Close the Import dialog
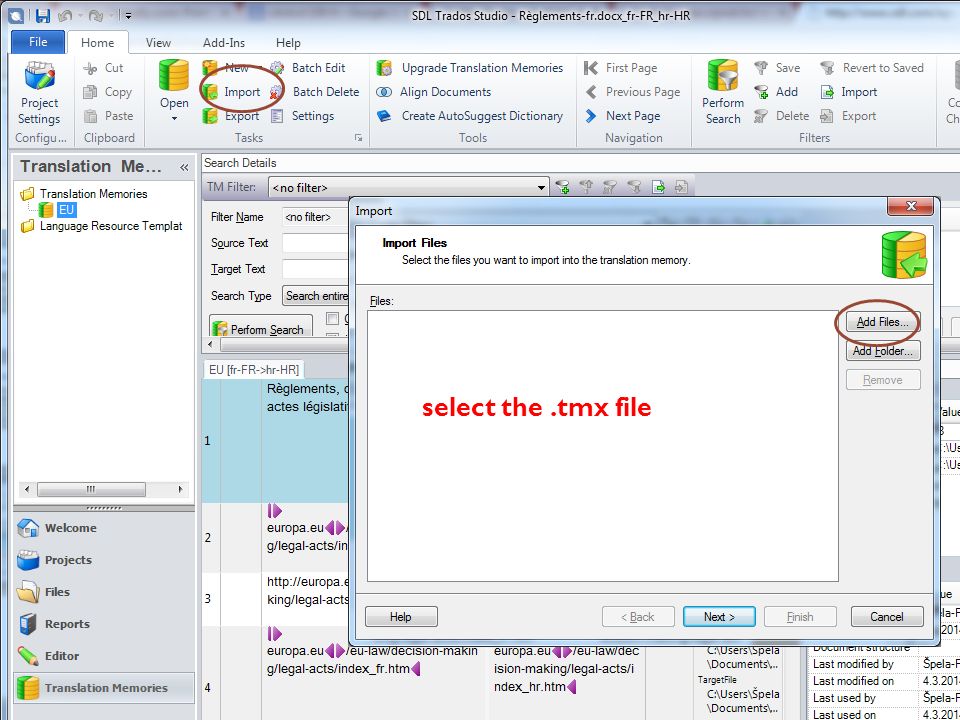This screenshot has height=720, width=960. pos(910,206)
